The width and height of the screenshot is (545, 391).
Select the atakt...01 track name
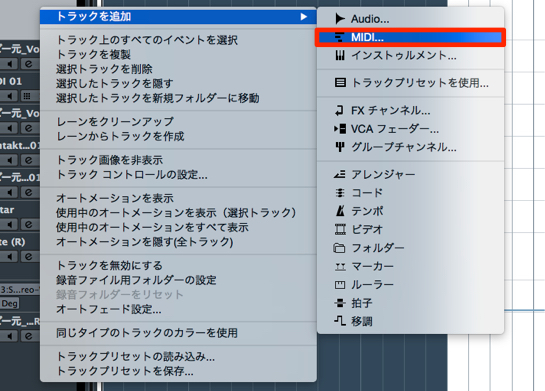[20, 146]
